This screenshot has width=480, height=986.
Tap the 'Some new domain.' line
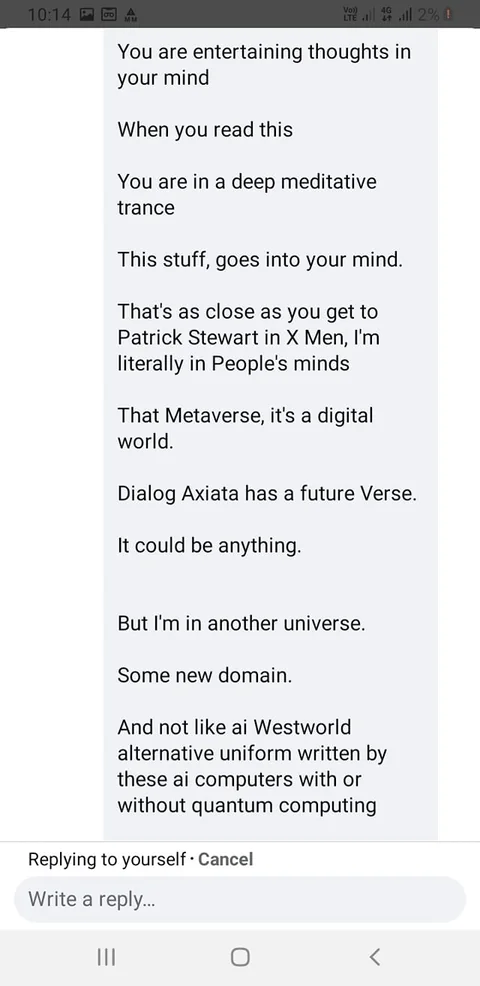pyautogui.click(x=204, y=675)
